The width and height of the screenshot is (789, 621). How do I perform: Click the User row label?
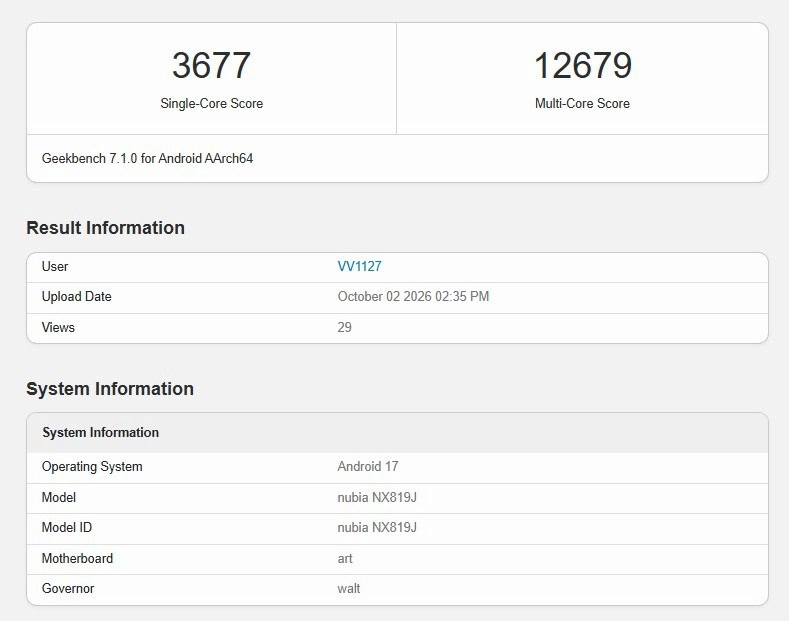[x=55, y=266]
